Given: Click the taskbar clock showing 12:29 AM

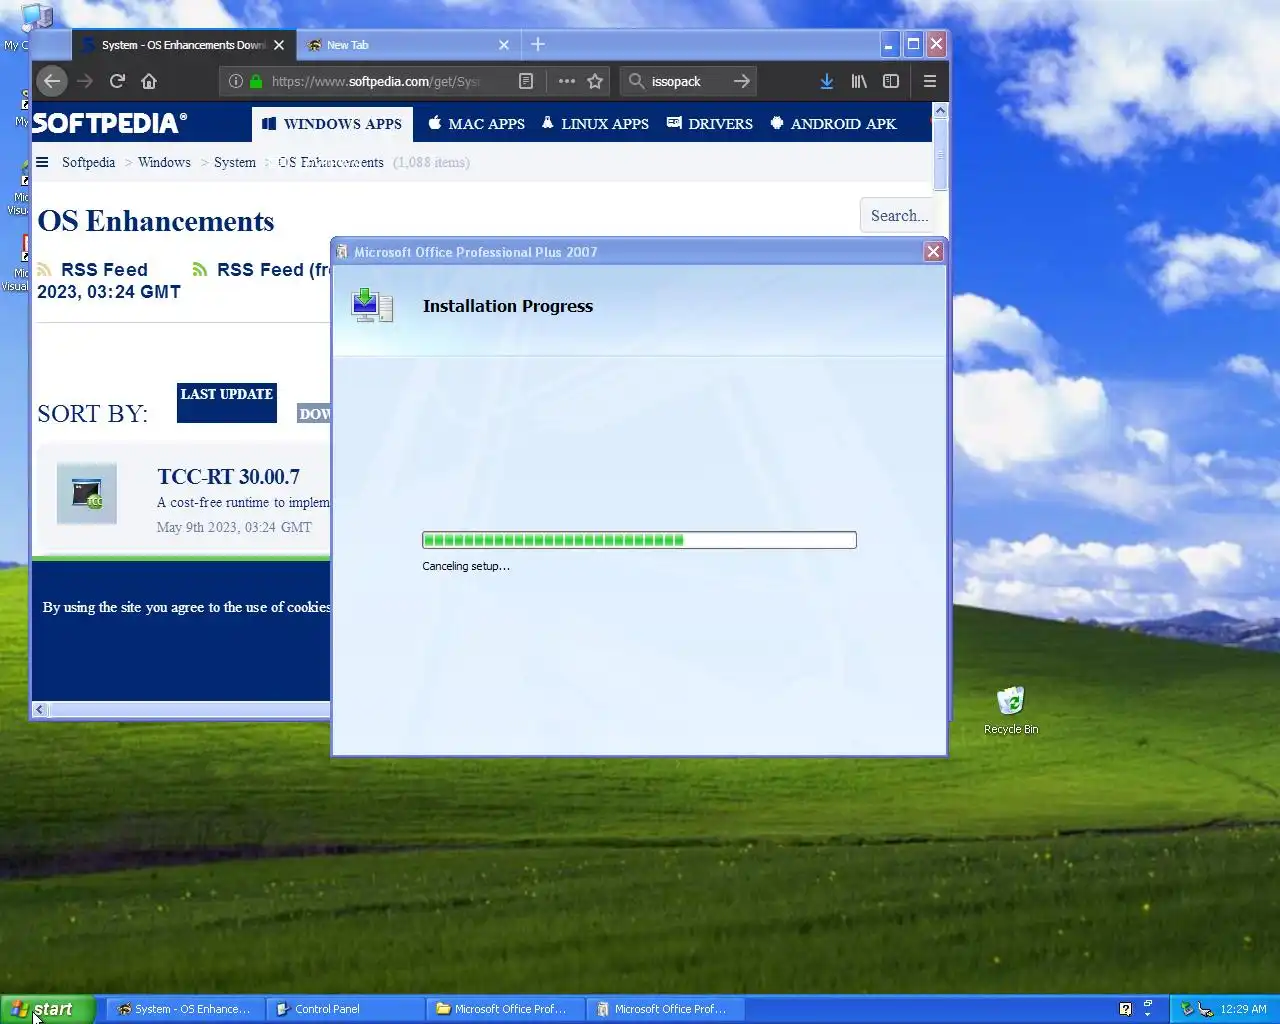Looking at the screenshot, I should pyautogui.click(x=1243, y=1009).
